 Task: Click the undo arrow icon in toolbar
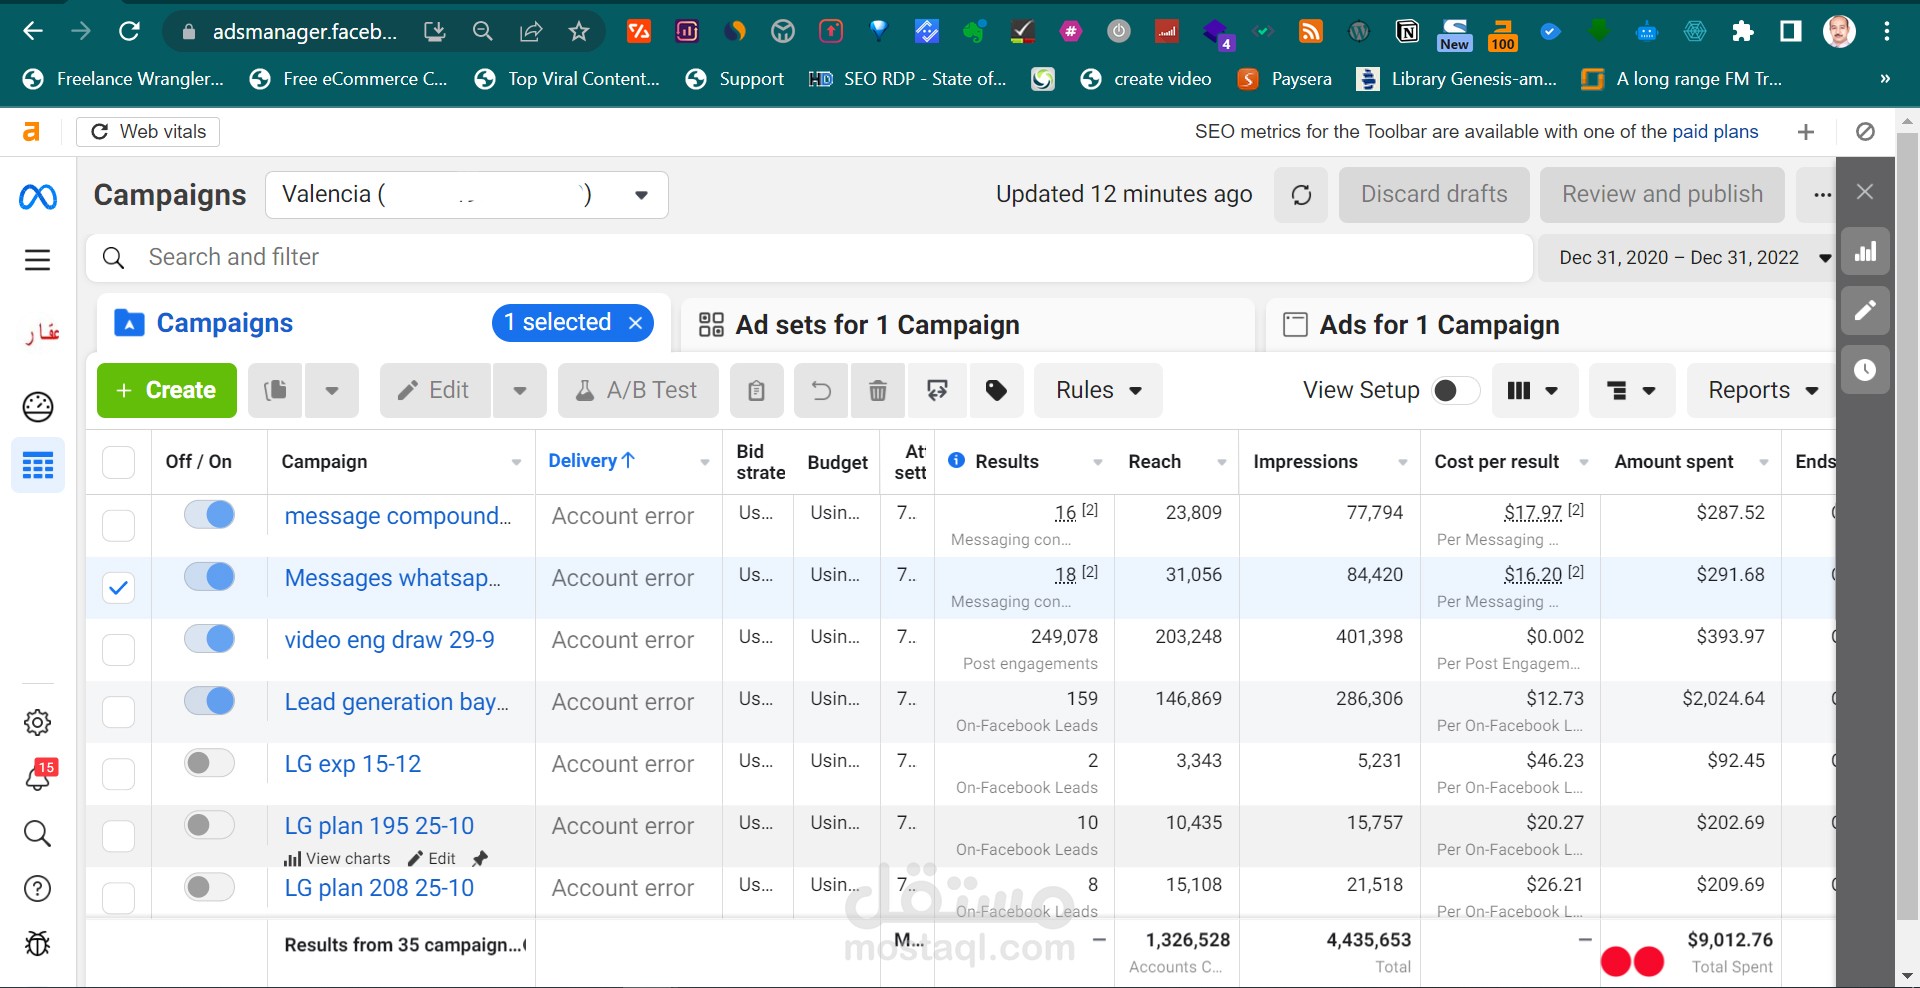821,390
